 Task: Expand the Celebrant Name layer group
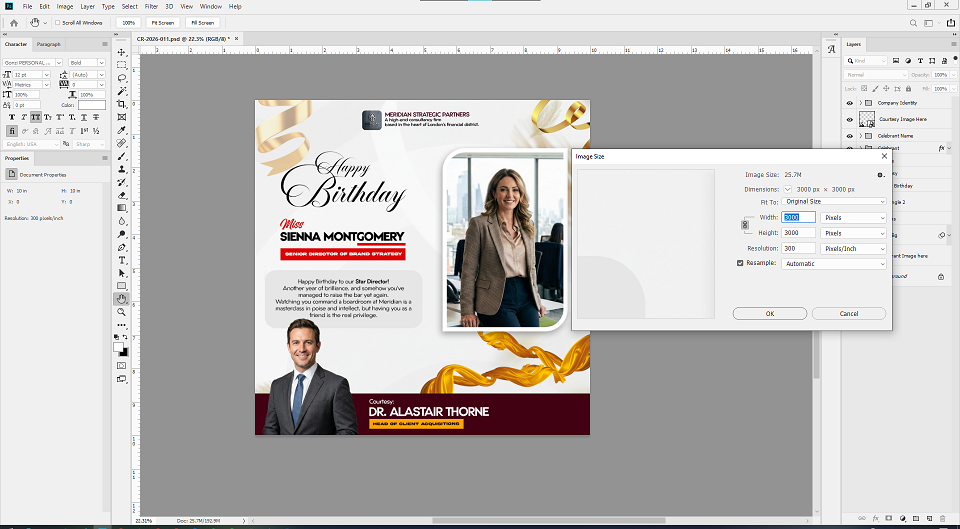[860, 136]
